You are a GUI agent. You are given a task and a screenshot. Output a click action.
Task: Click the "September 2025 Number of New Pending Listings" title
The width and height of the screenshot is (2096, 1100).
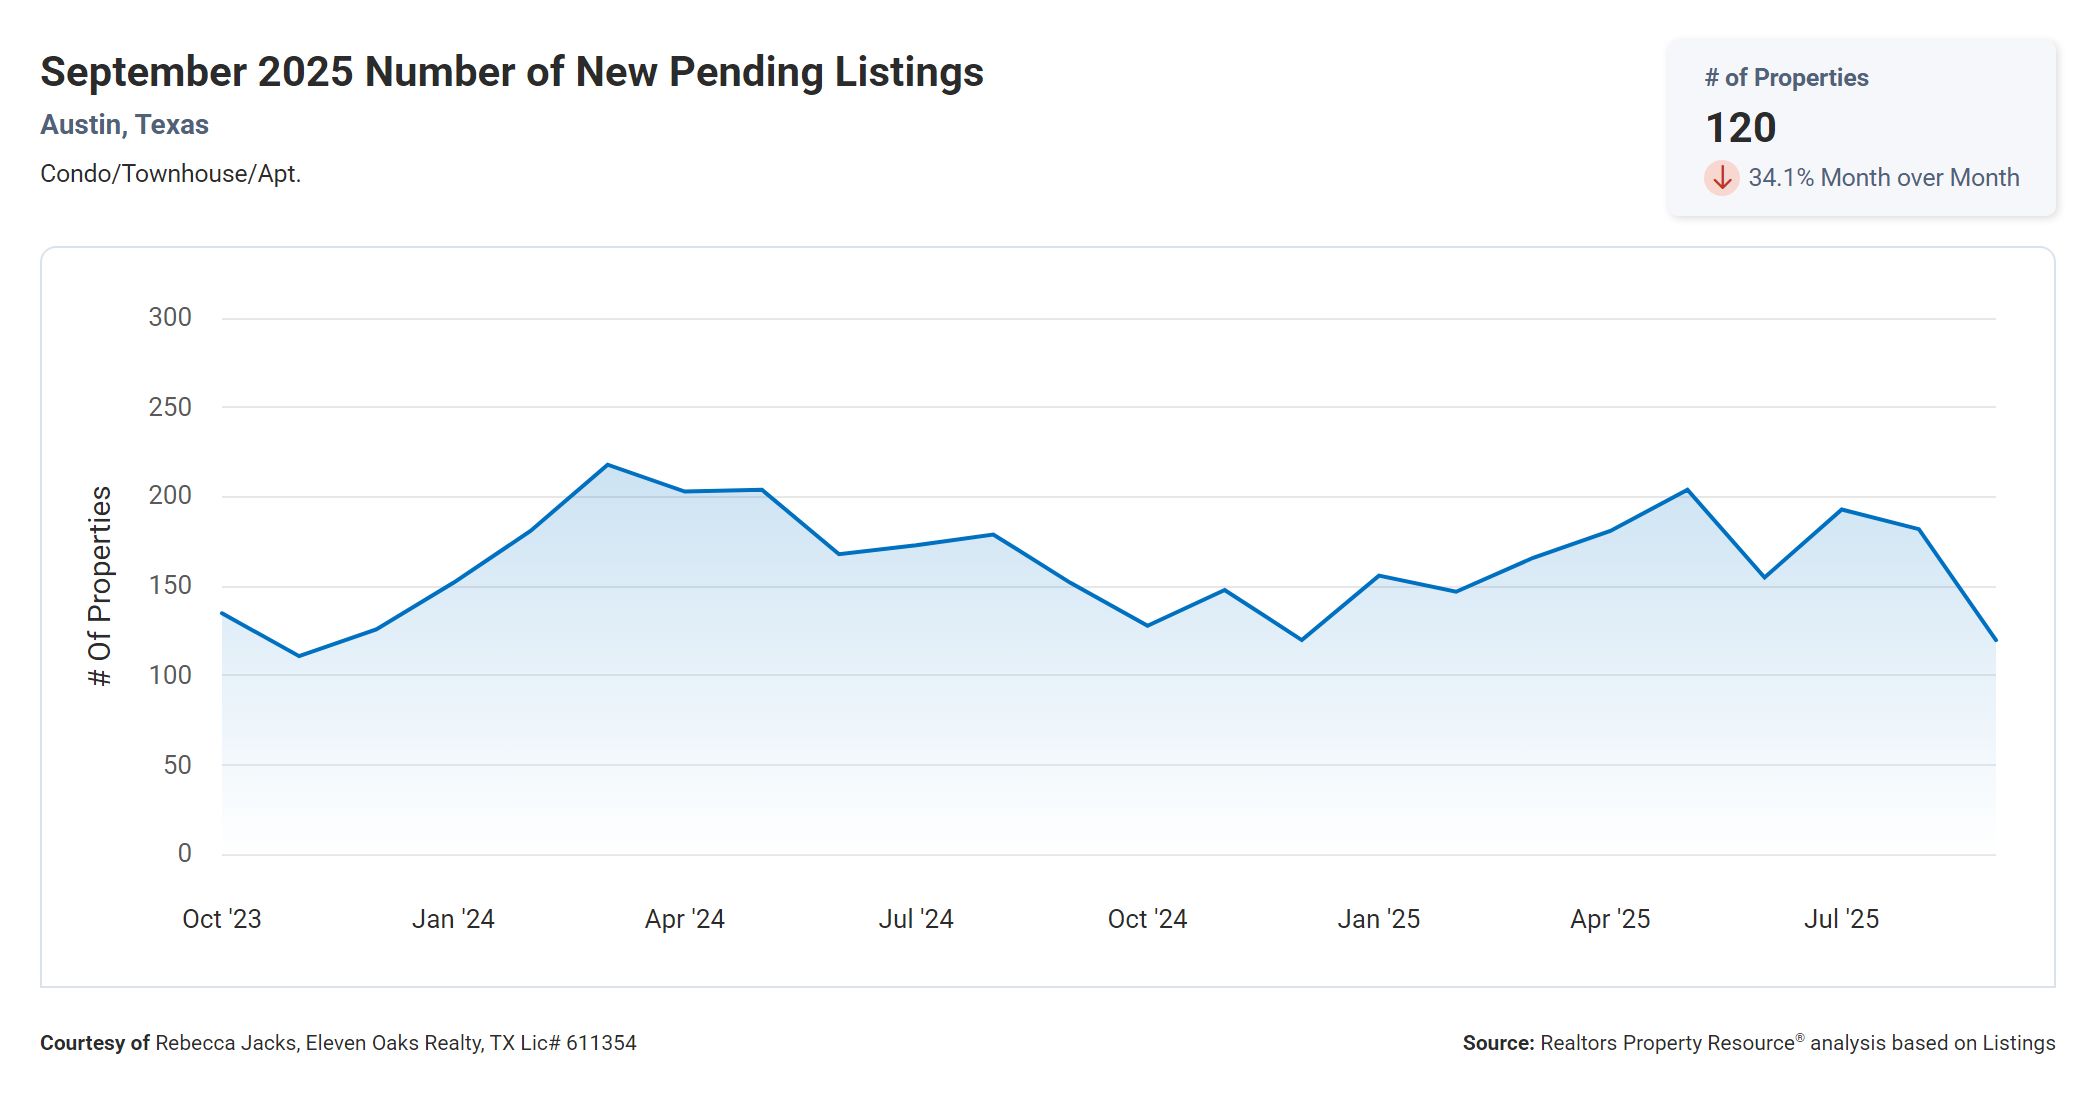pyautogui.click(x=511, y=72)
